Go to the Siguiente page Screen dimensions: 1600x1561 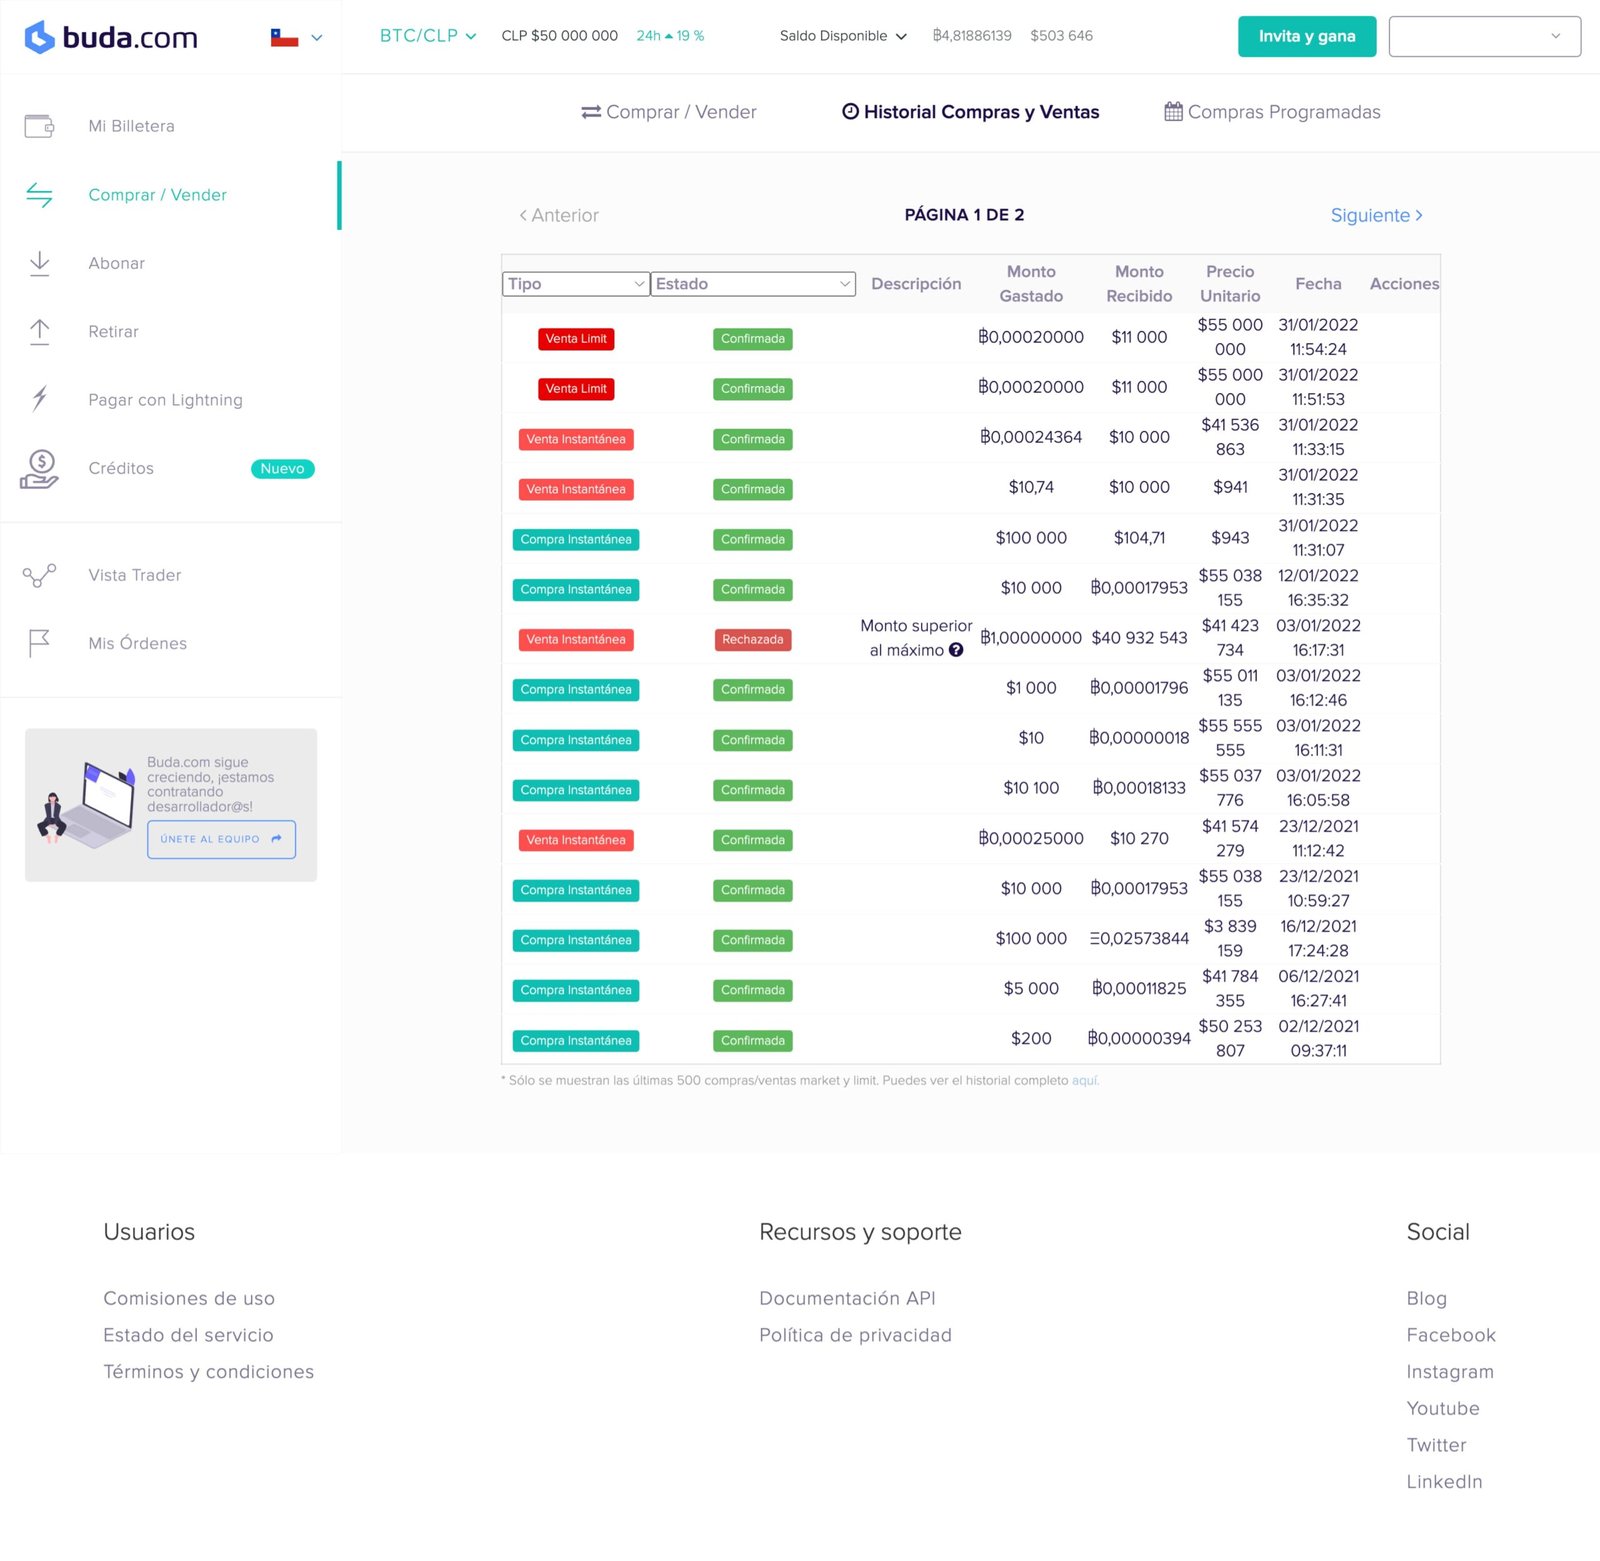(x=1376, y=215)
